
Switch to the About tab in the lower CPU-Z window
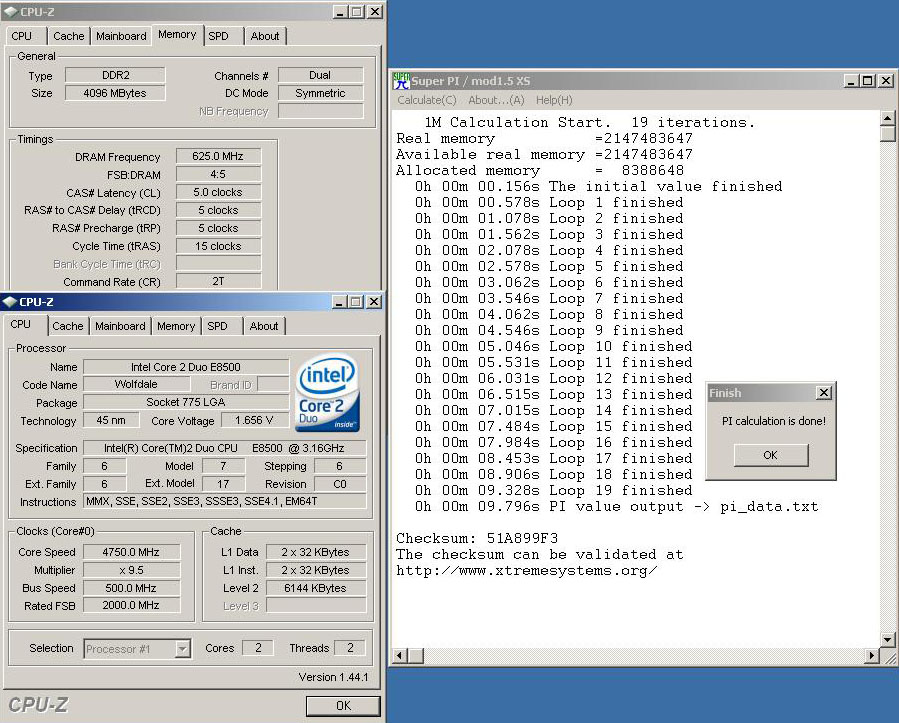pos(264,326)
